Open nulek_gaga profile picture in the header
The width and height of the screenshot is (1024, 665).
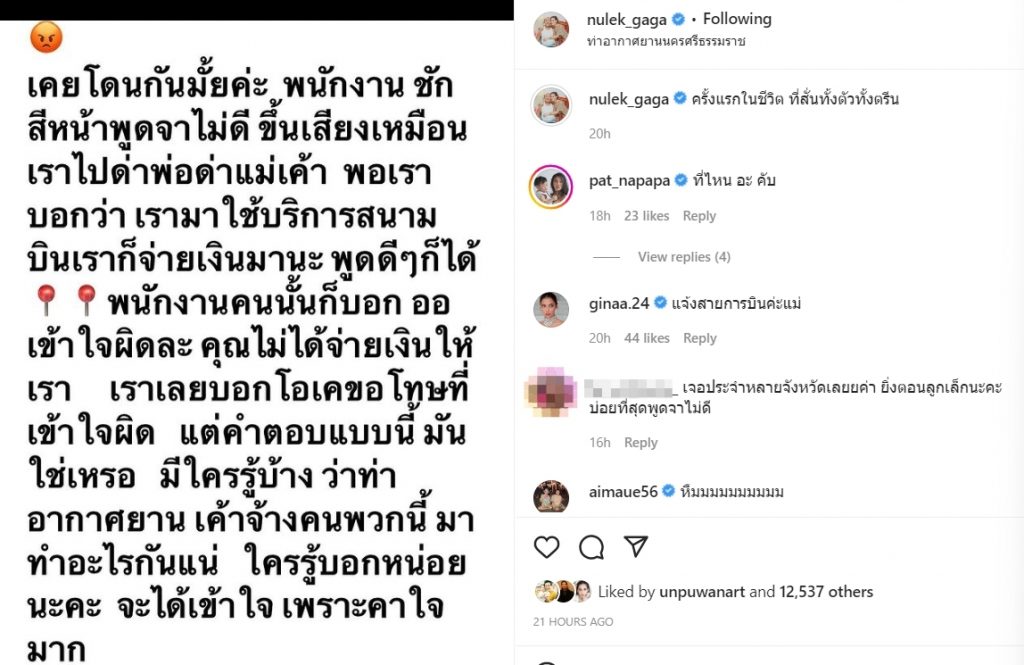tap(551, 29)
